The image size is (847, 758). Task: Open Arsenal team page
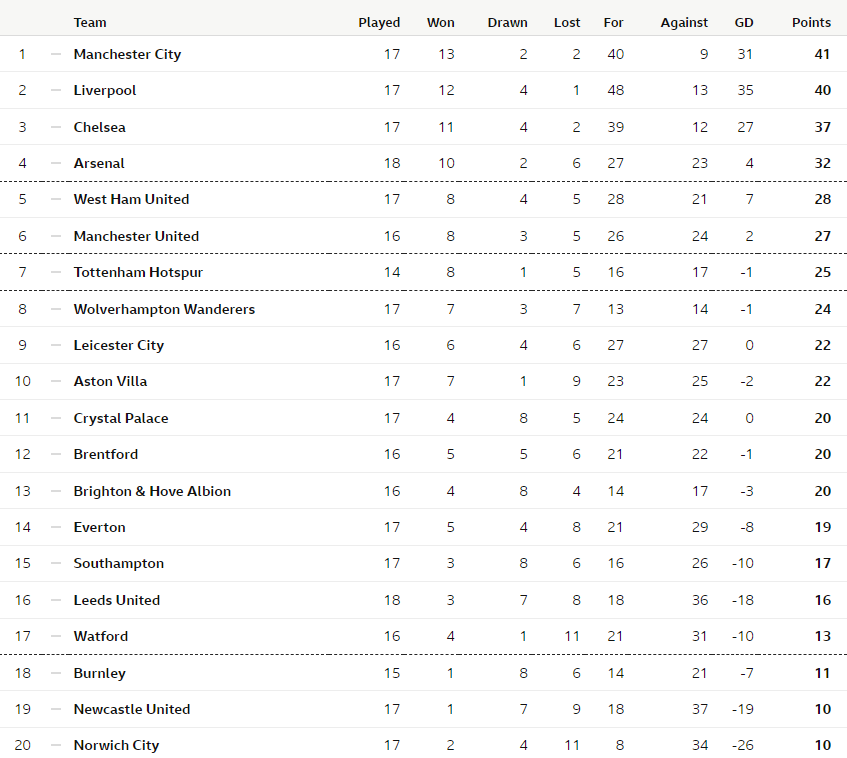coord(99,163)
